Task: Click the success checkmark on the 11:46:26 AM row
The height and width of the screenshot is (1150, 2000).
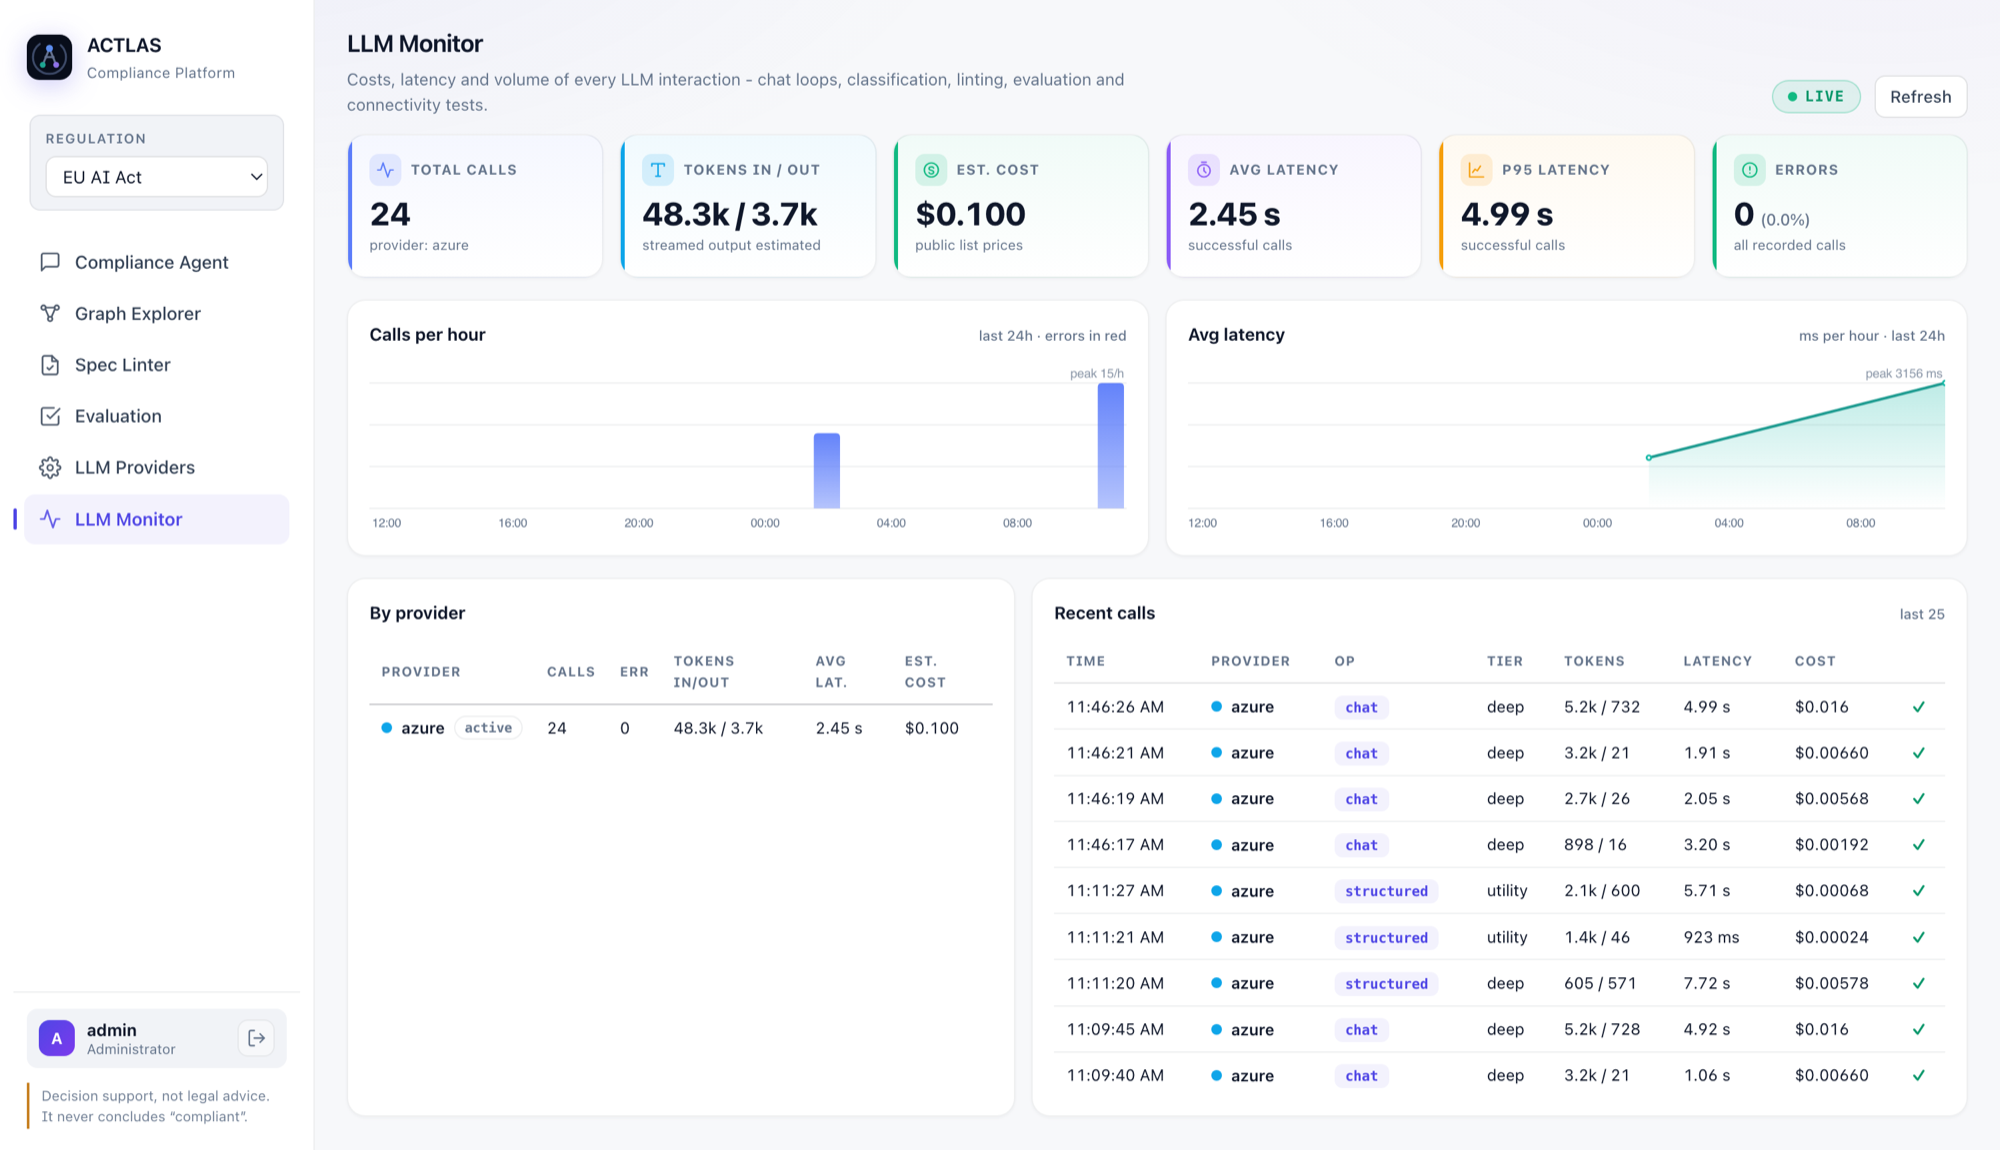Action: tap(1918, 707)
